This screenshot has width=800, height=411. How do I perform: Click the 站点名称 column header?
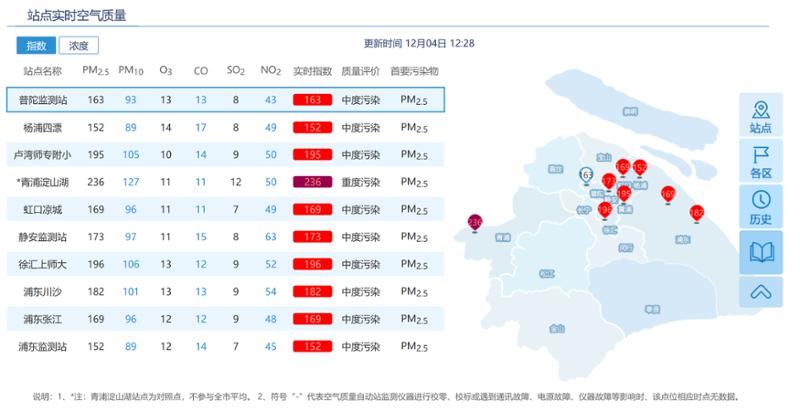42,72
